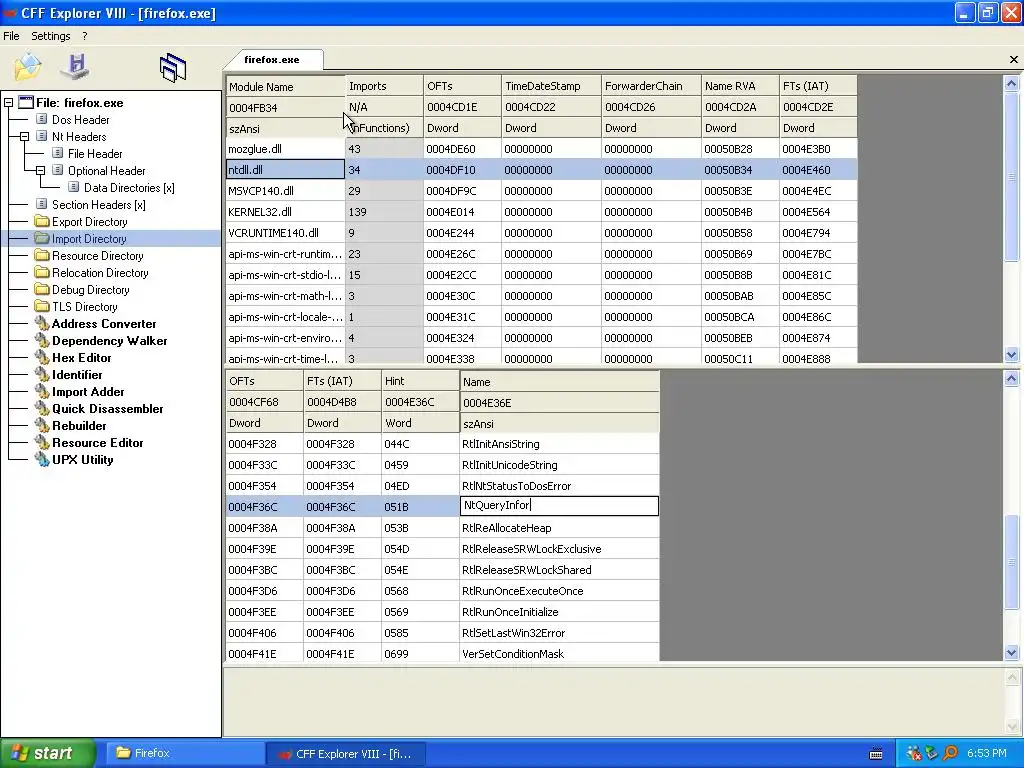Click the NtQueryInfor name edit field

[x=559, y=505]
